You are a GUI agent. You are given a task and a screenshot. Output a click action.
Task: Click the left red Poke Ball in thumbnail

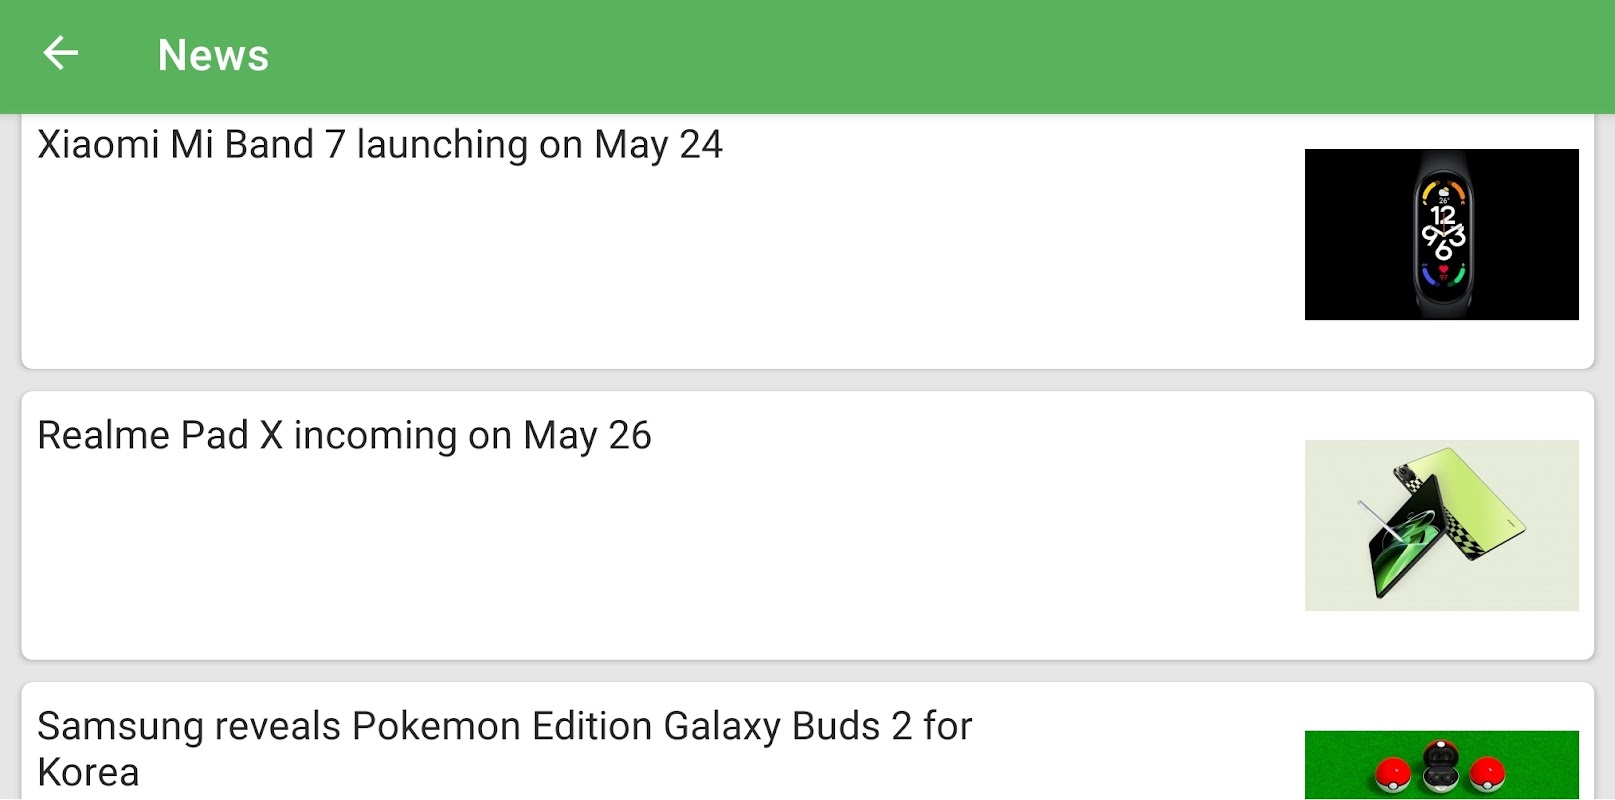[x=1391, y=775]
